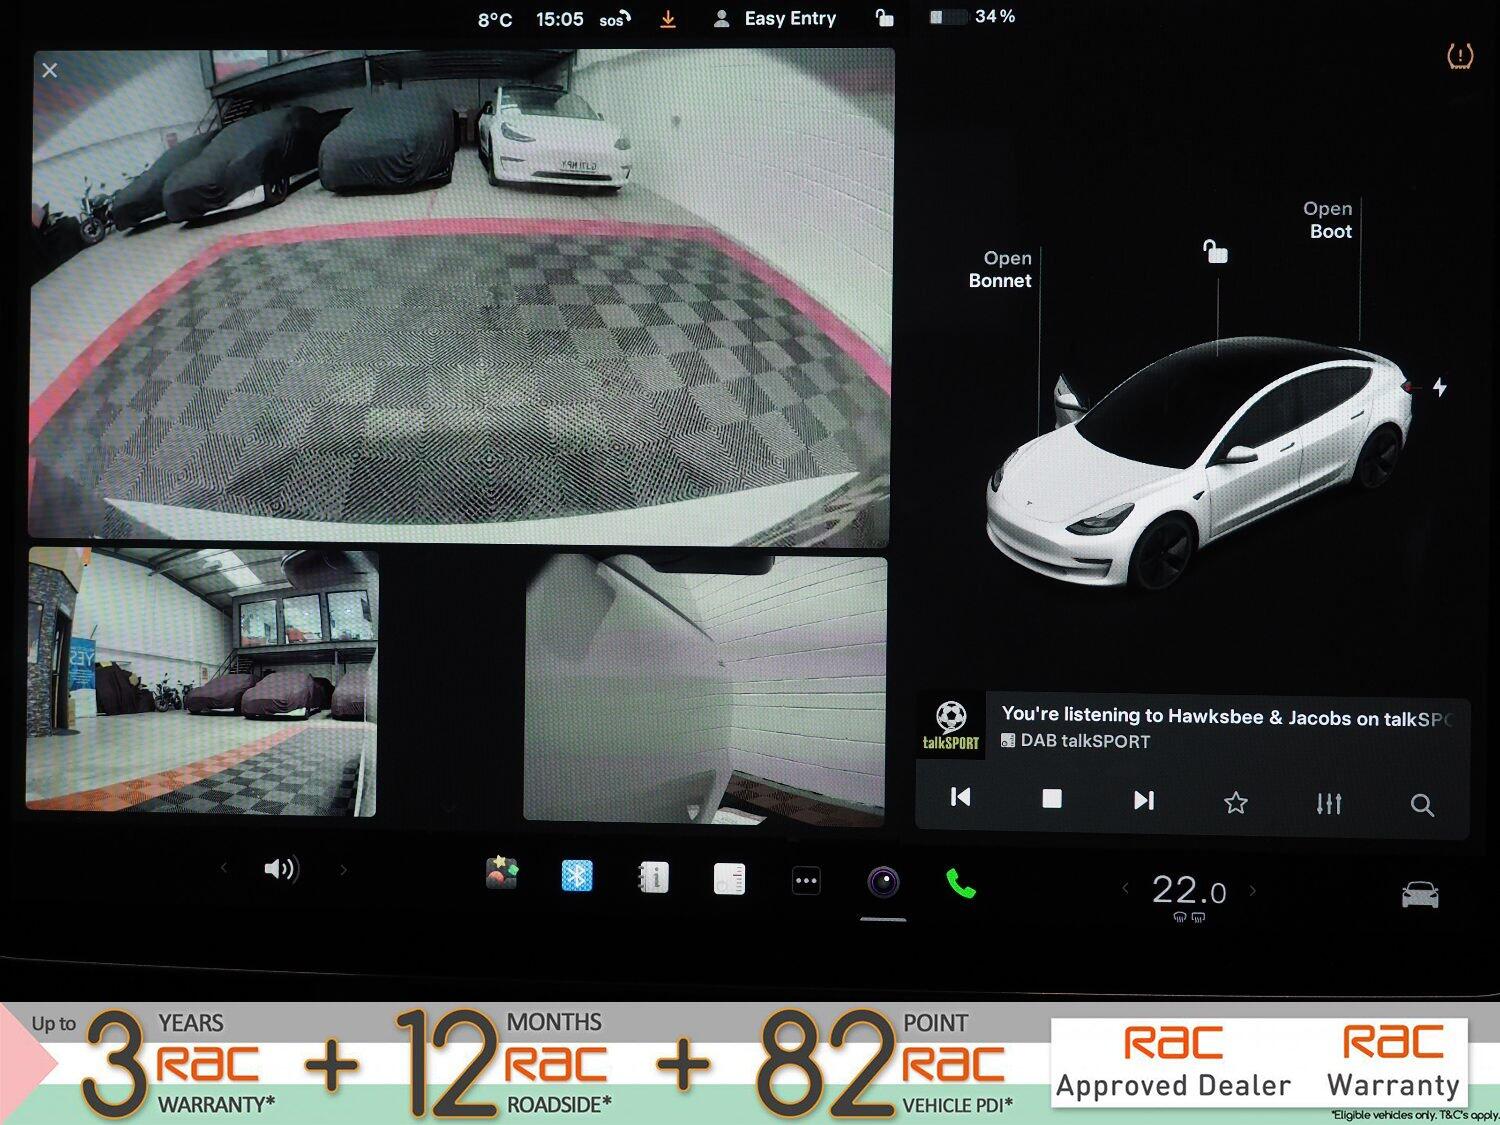Image resolution: width=1500 pixels, height=1125 pixels.
Task: Tap Open Boot label
Action: pyautogui.click(x=1328, y=220)
